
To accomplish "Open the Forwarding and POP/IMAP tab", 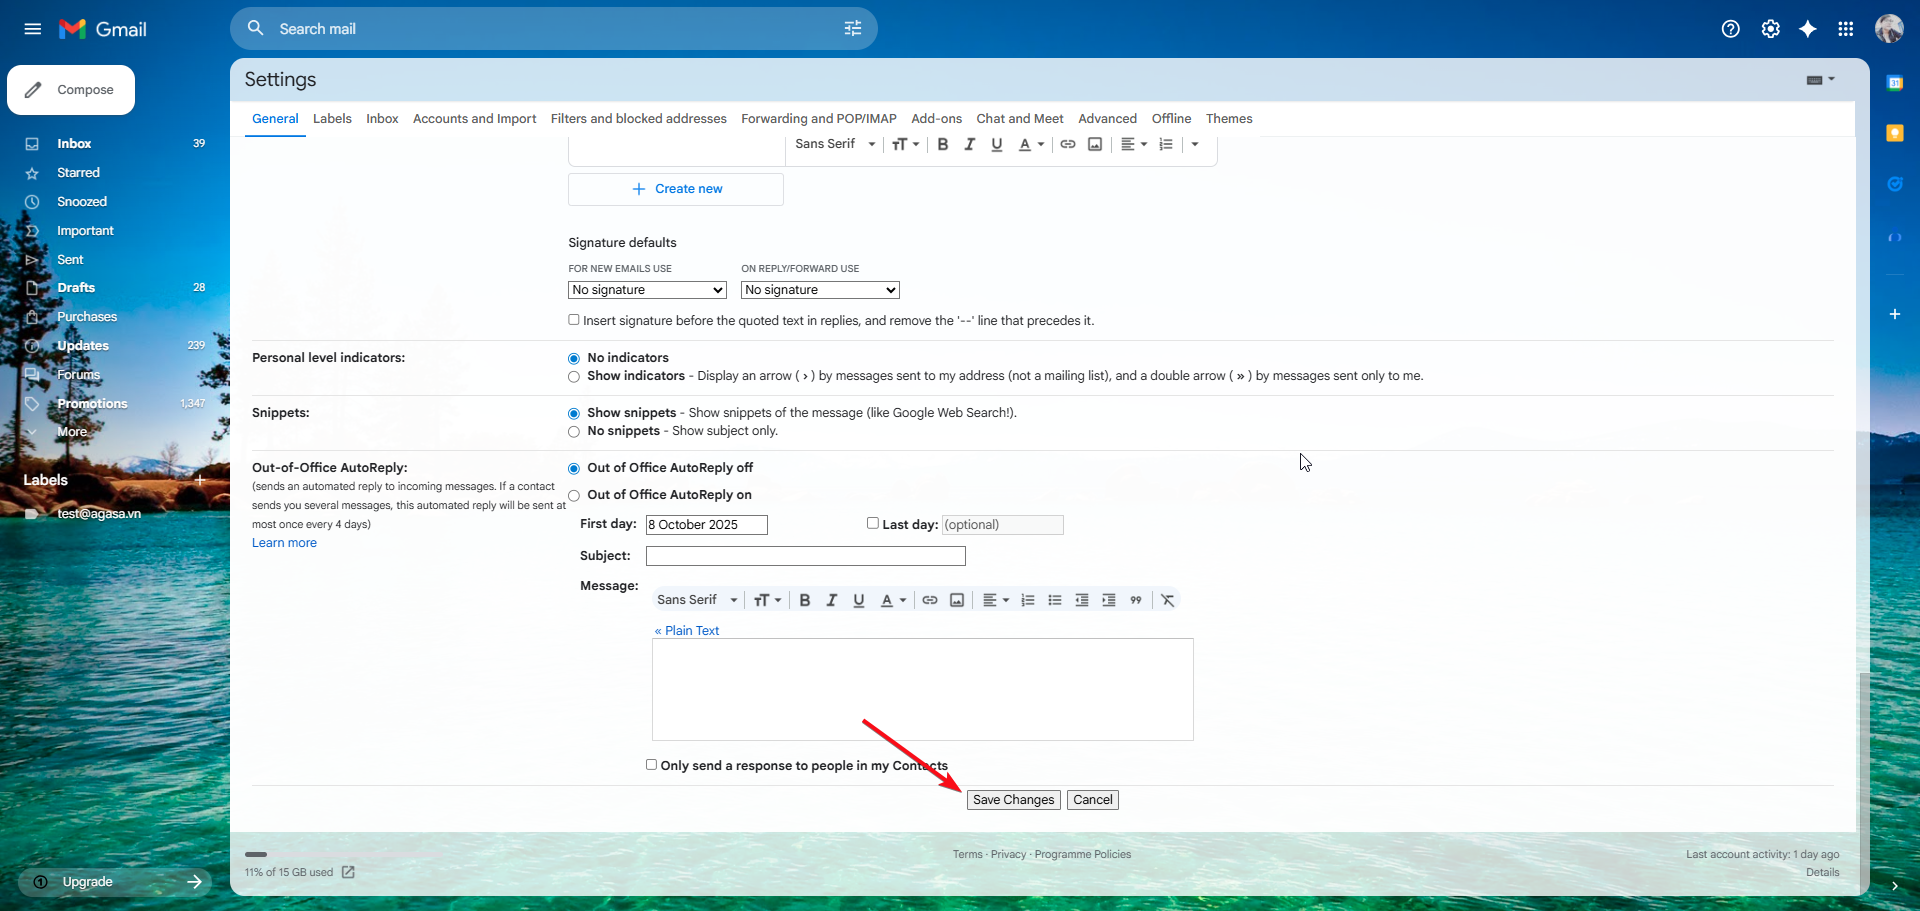I will point(818,119).
